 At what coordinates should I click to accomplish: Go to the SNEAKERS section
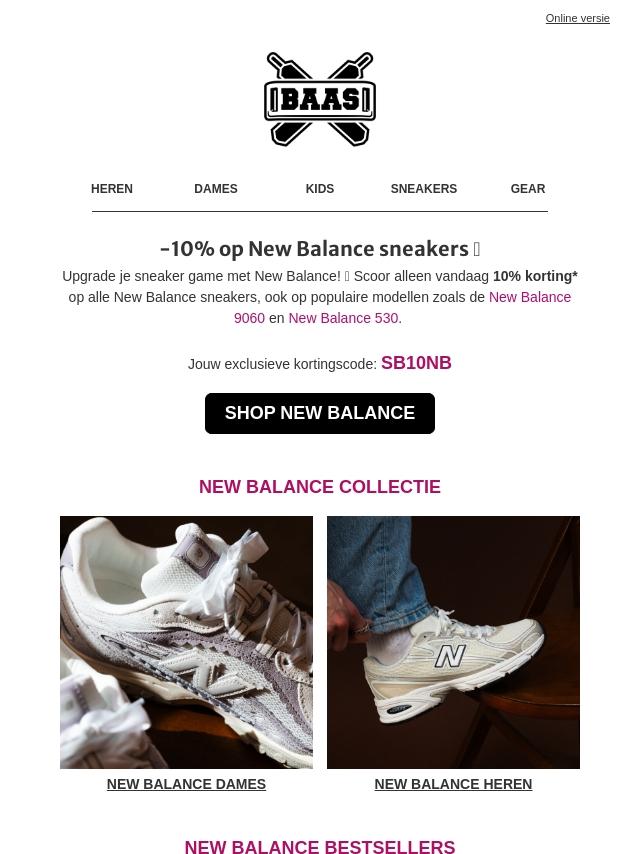[x=424, y=188]
